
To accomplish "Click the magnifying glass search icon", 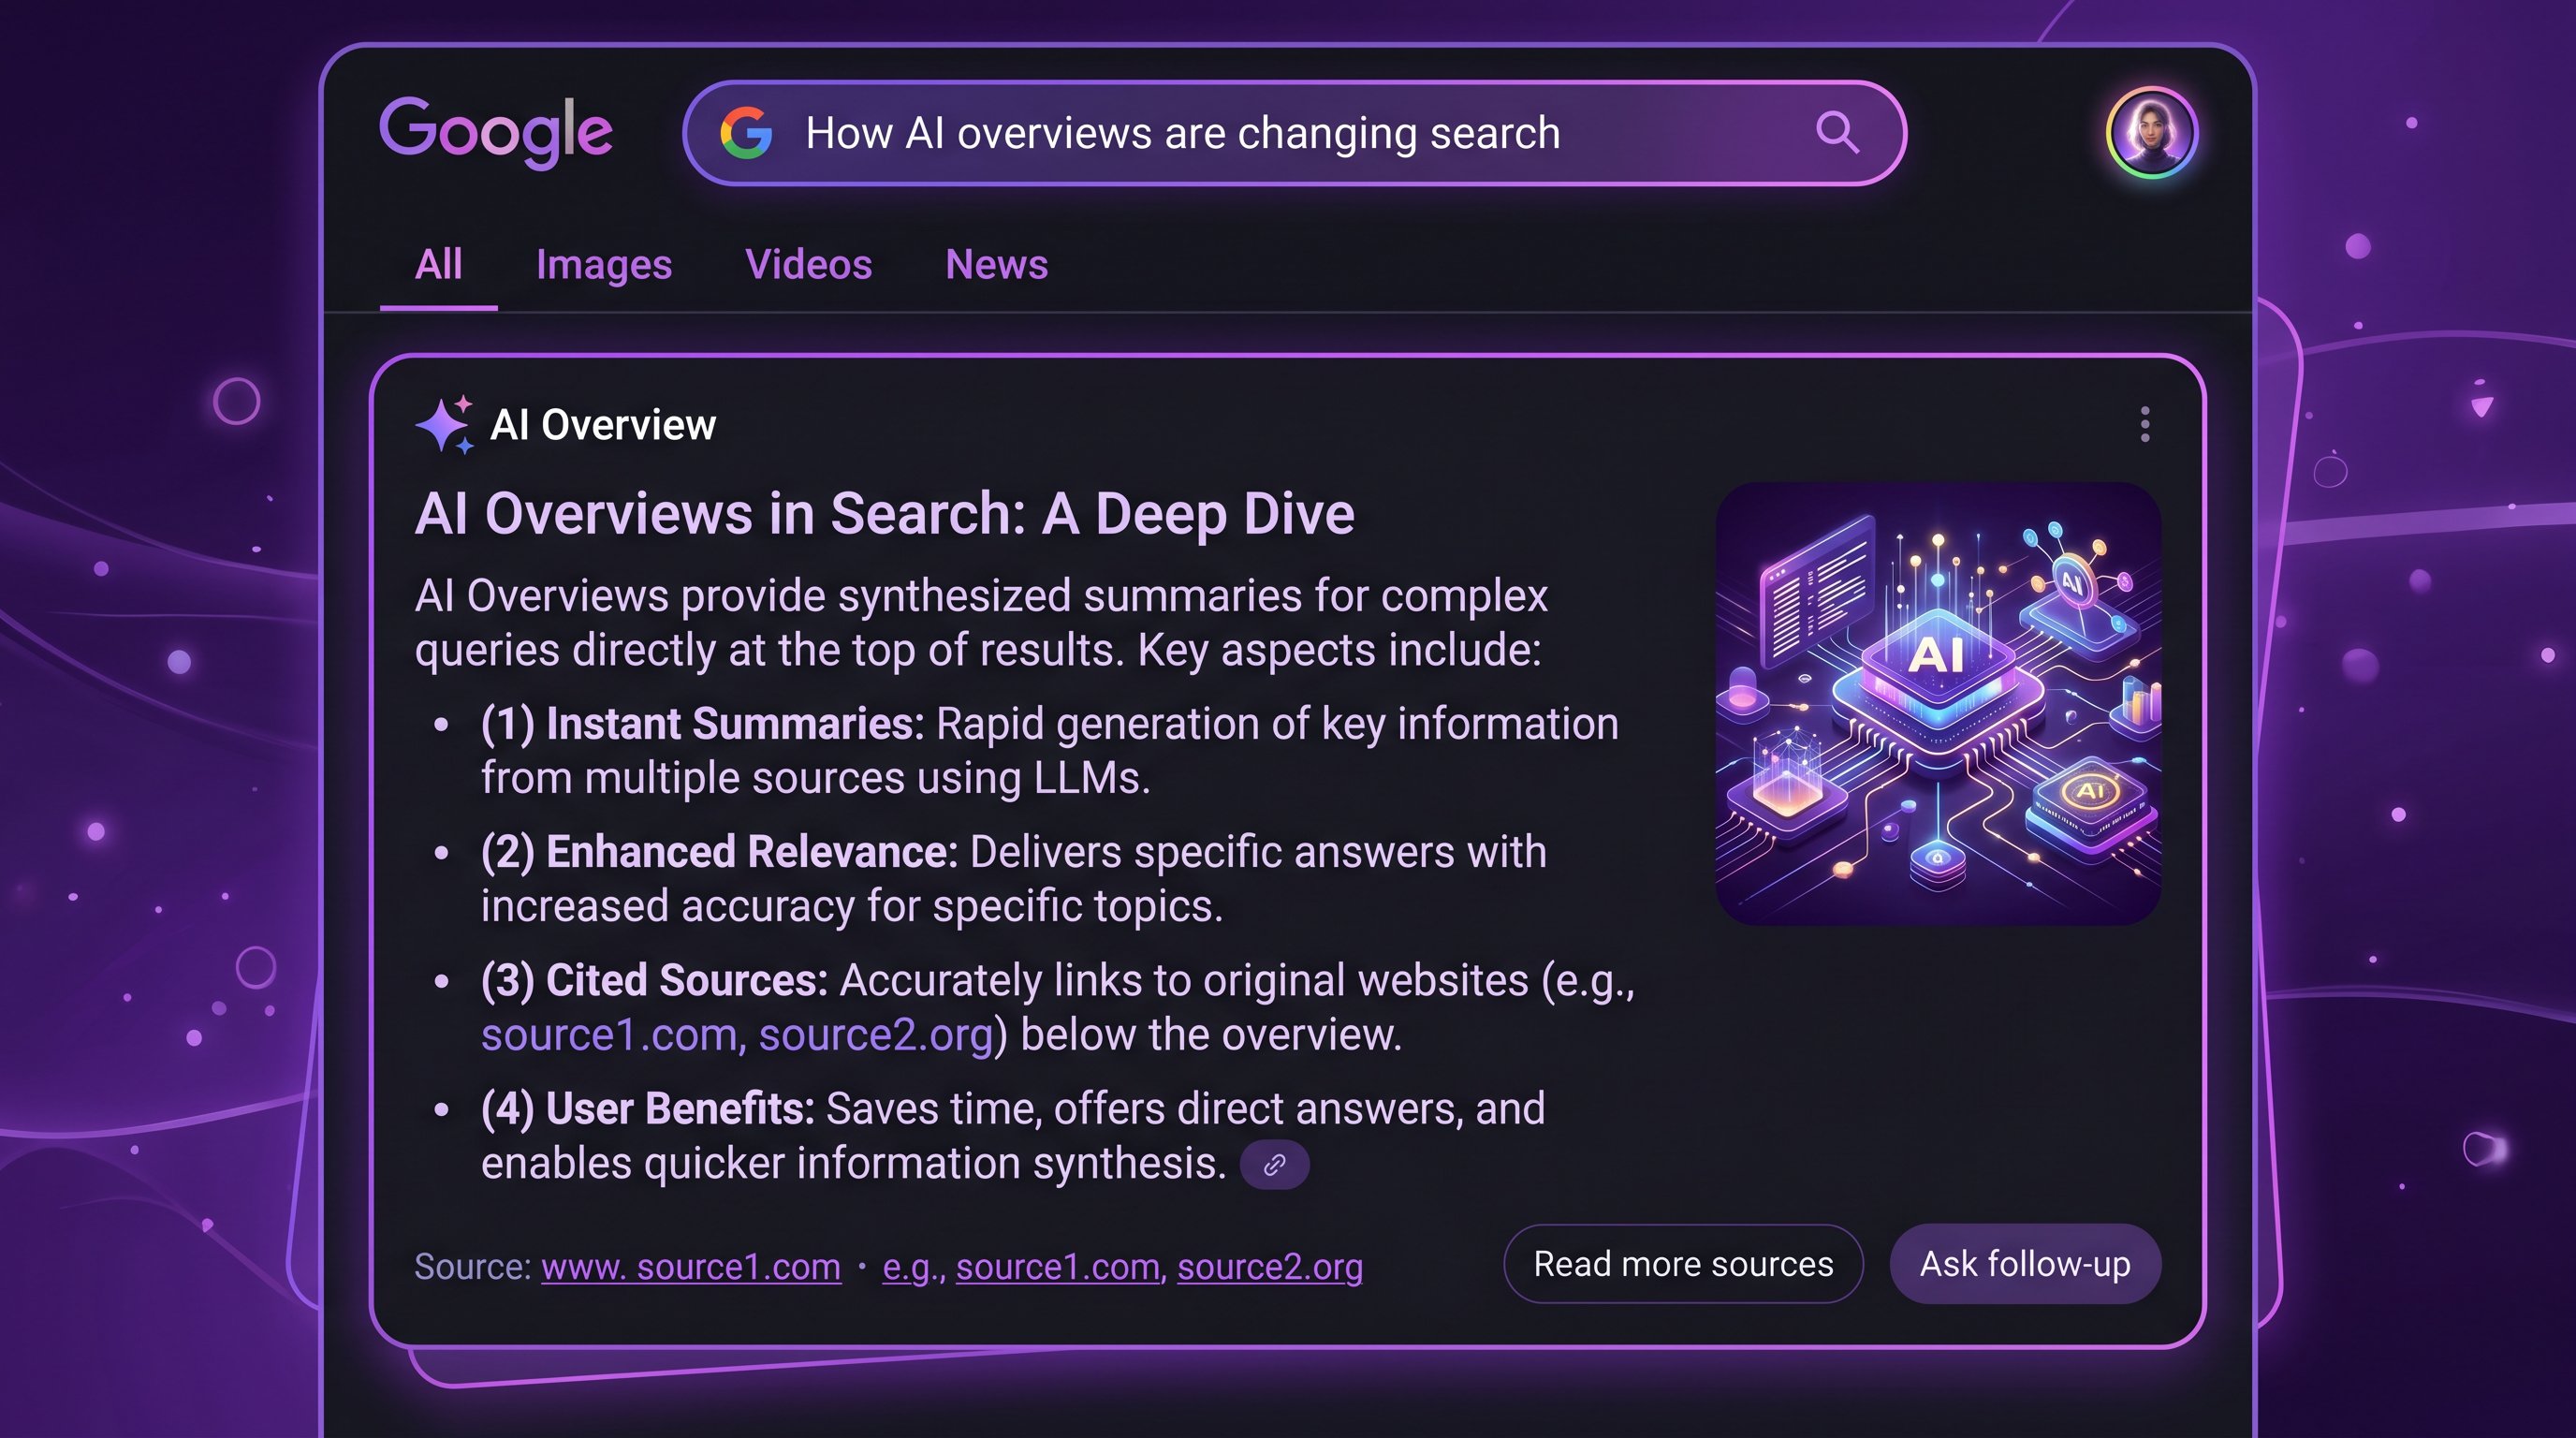I will point(1837,132).
